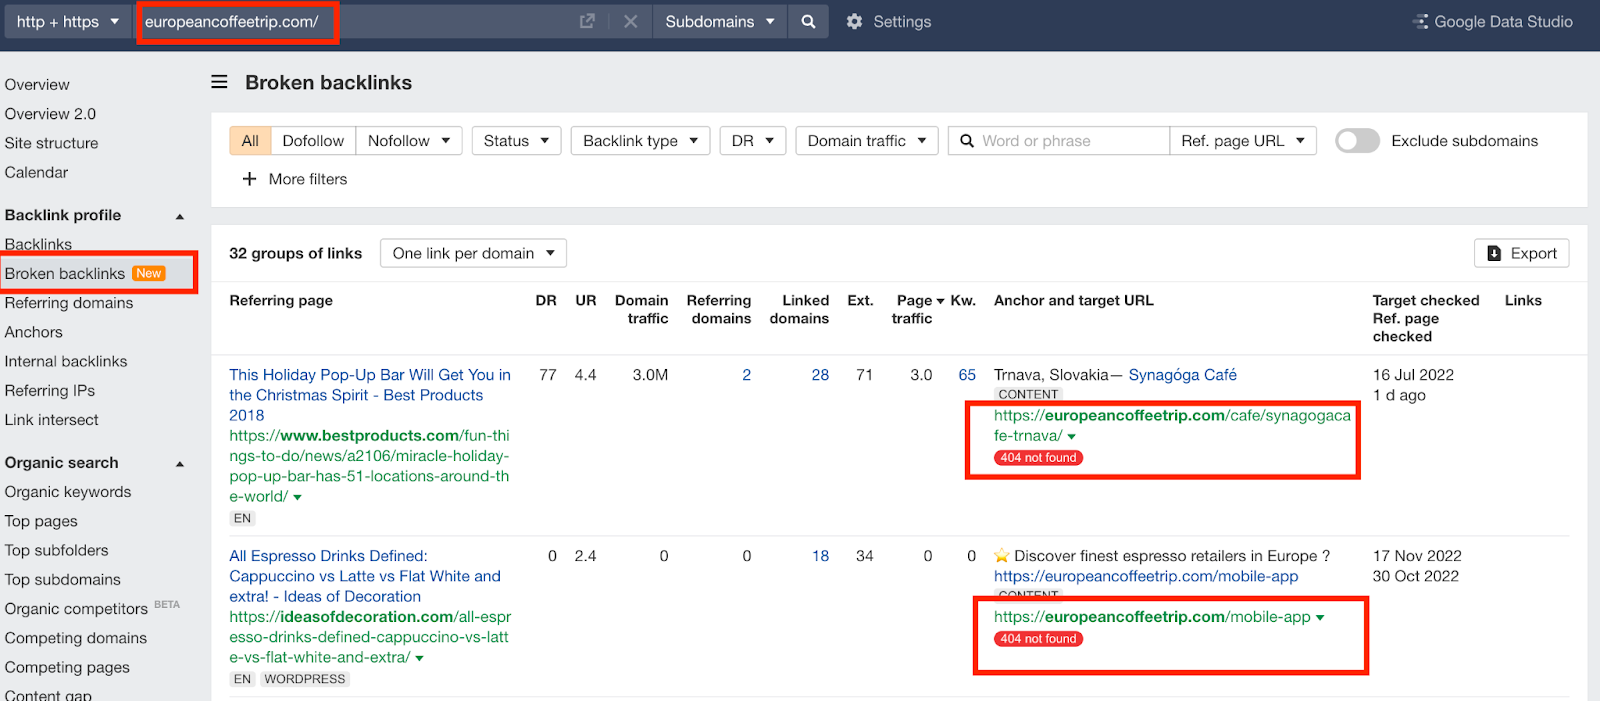This screenshot has height=701, width=1600.
Task: Open the Domain traffic filter dropdown
Action: pyautogui.click(x=867, y=141)
